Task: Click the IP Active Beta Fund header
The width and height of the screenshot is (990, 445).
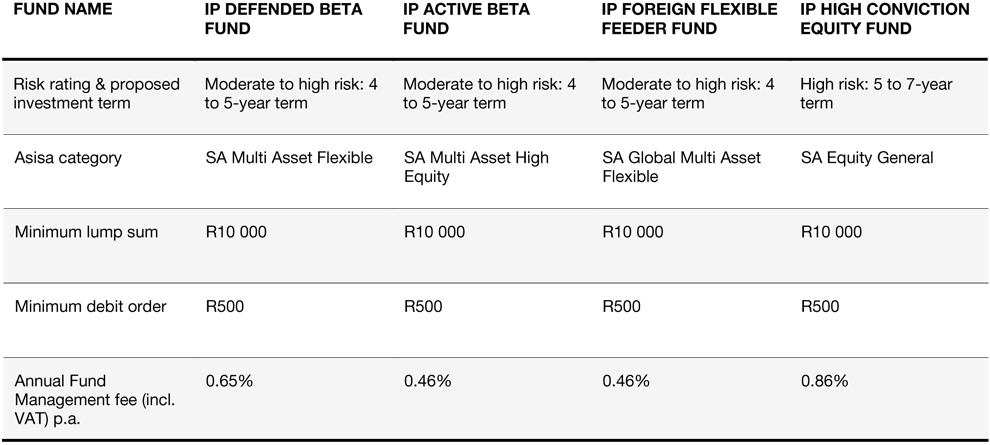Action: click(x=466, y=20)
